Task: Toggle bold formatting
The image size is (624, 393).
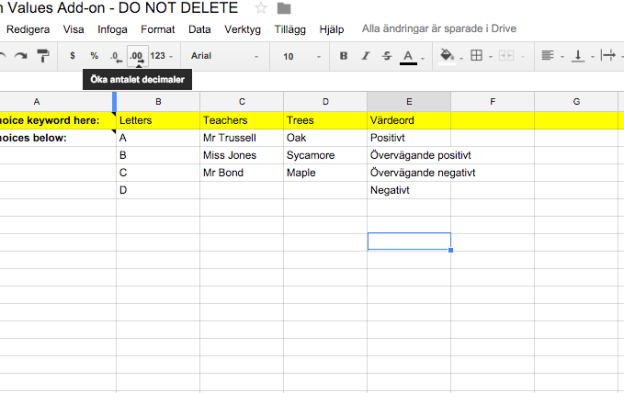Action: (x=343, y=56)
